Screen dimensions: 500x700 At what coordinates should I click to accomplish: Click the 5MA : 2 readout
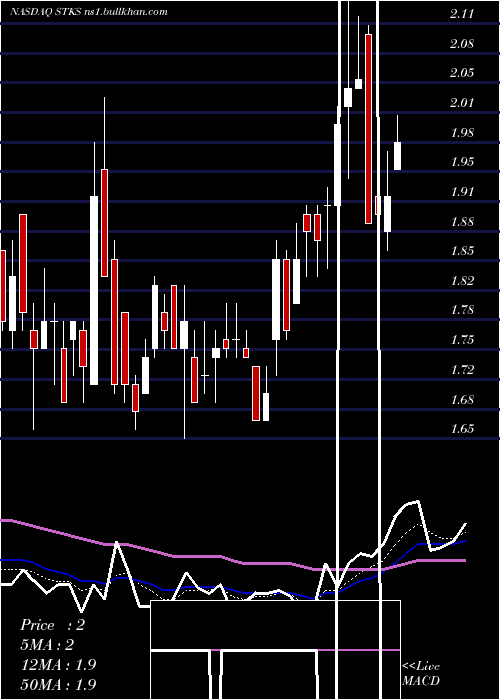47,644
